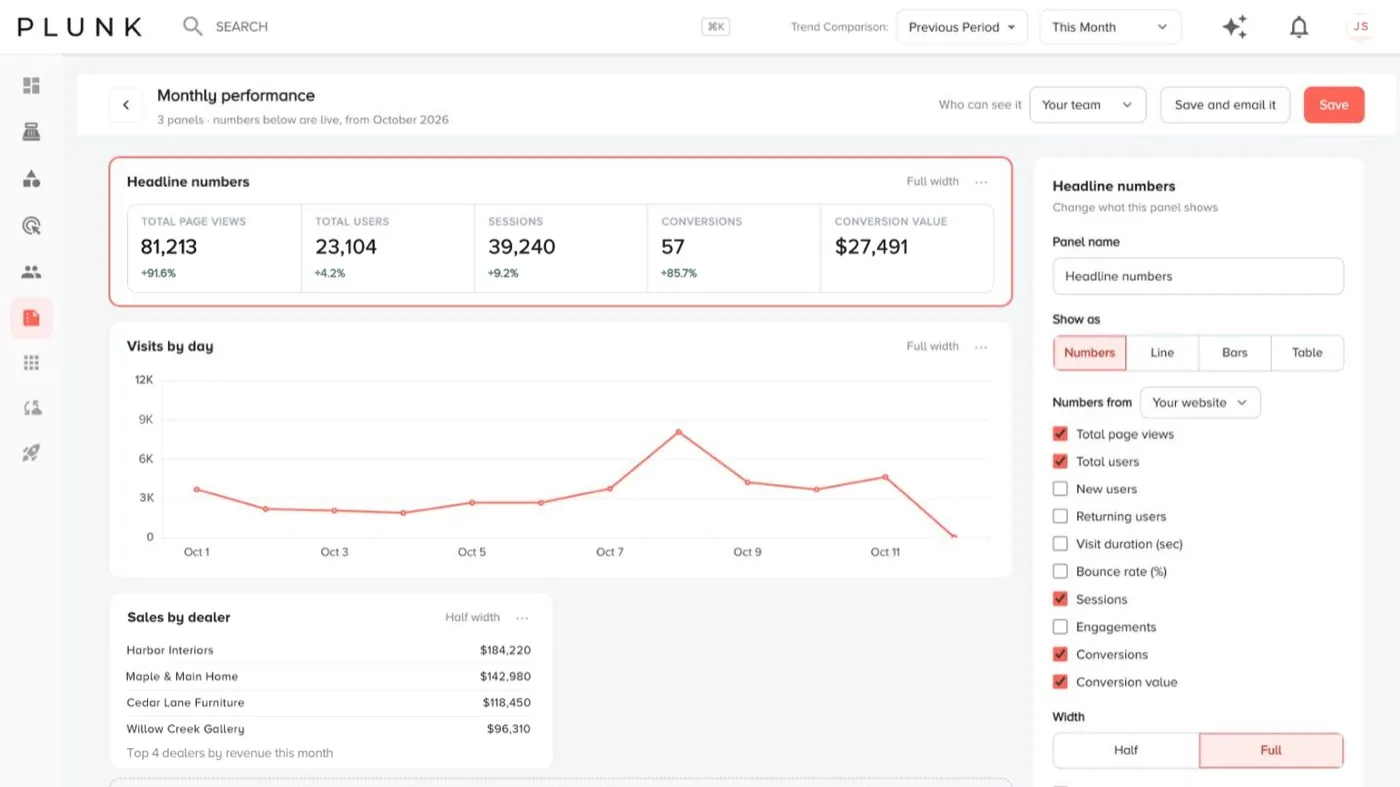Screen dimensions: 1400x787
Task: Open the notifications bell
Action: (1299, 27)
